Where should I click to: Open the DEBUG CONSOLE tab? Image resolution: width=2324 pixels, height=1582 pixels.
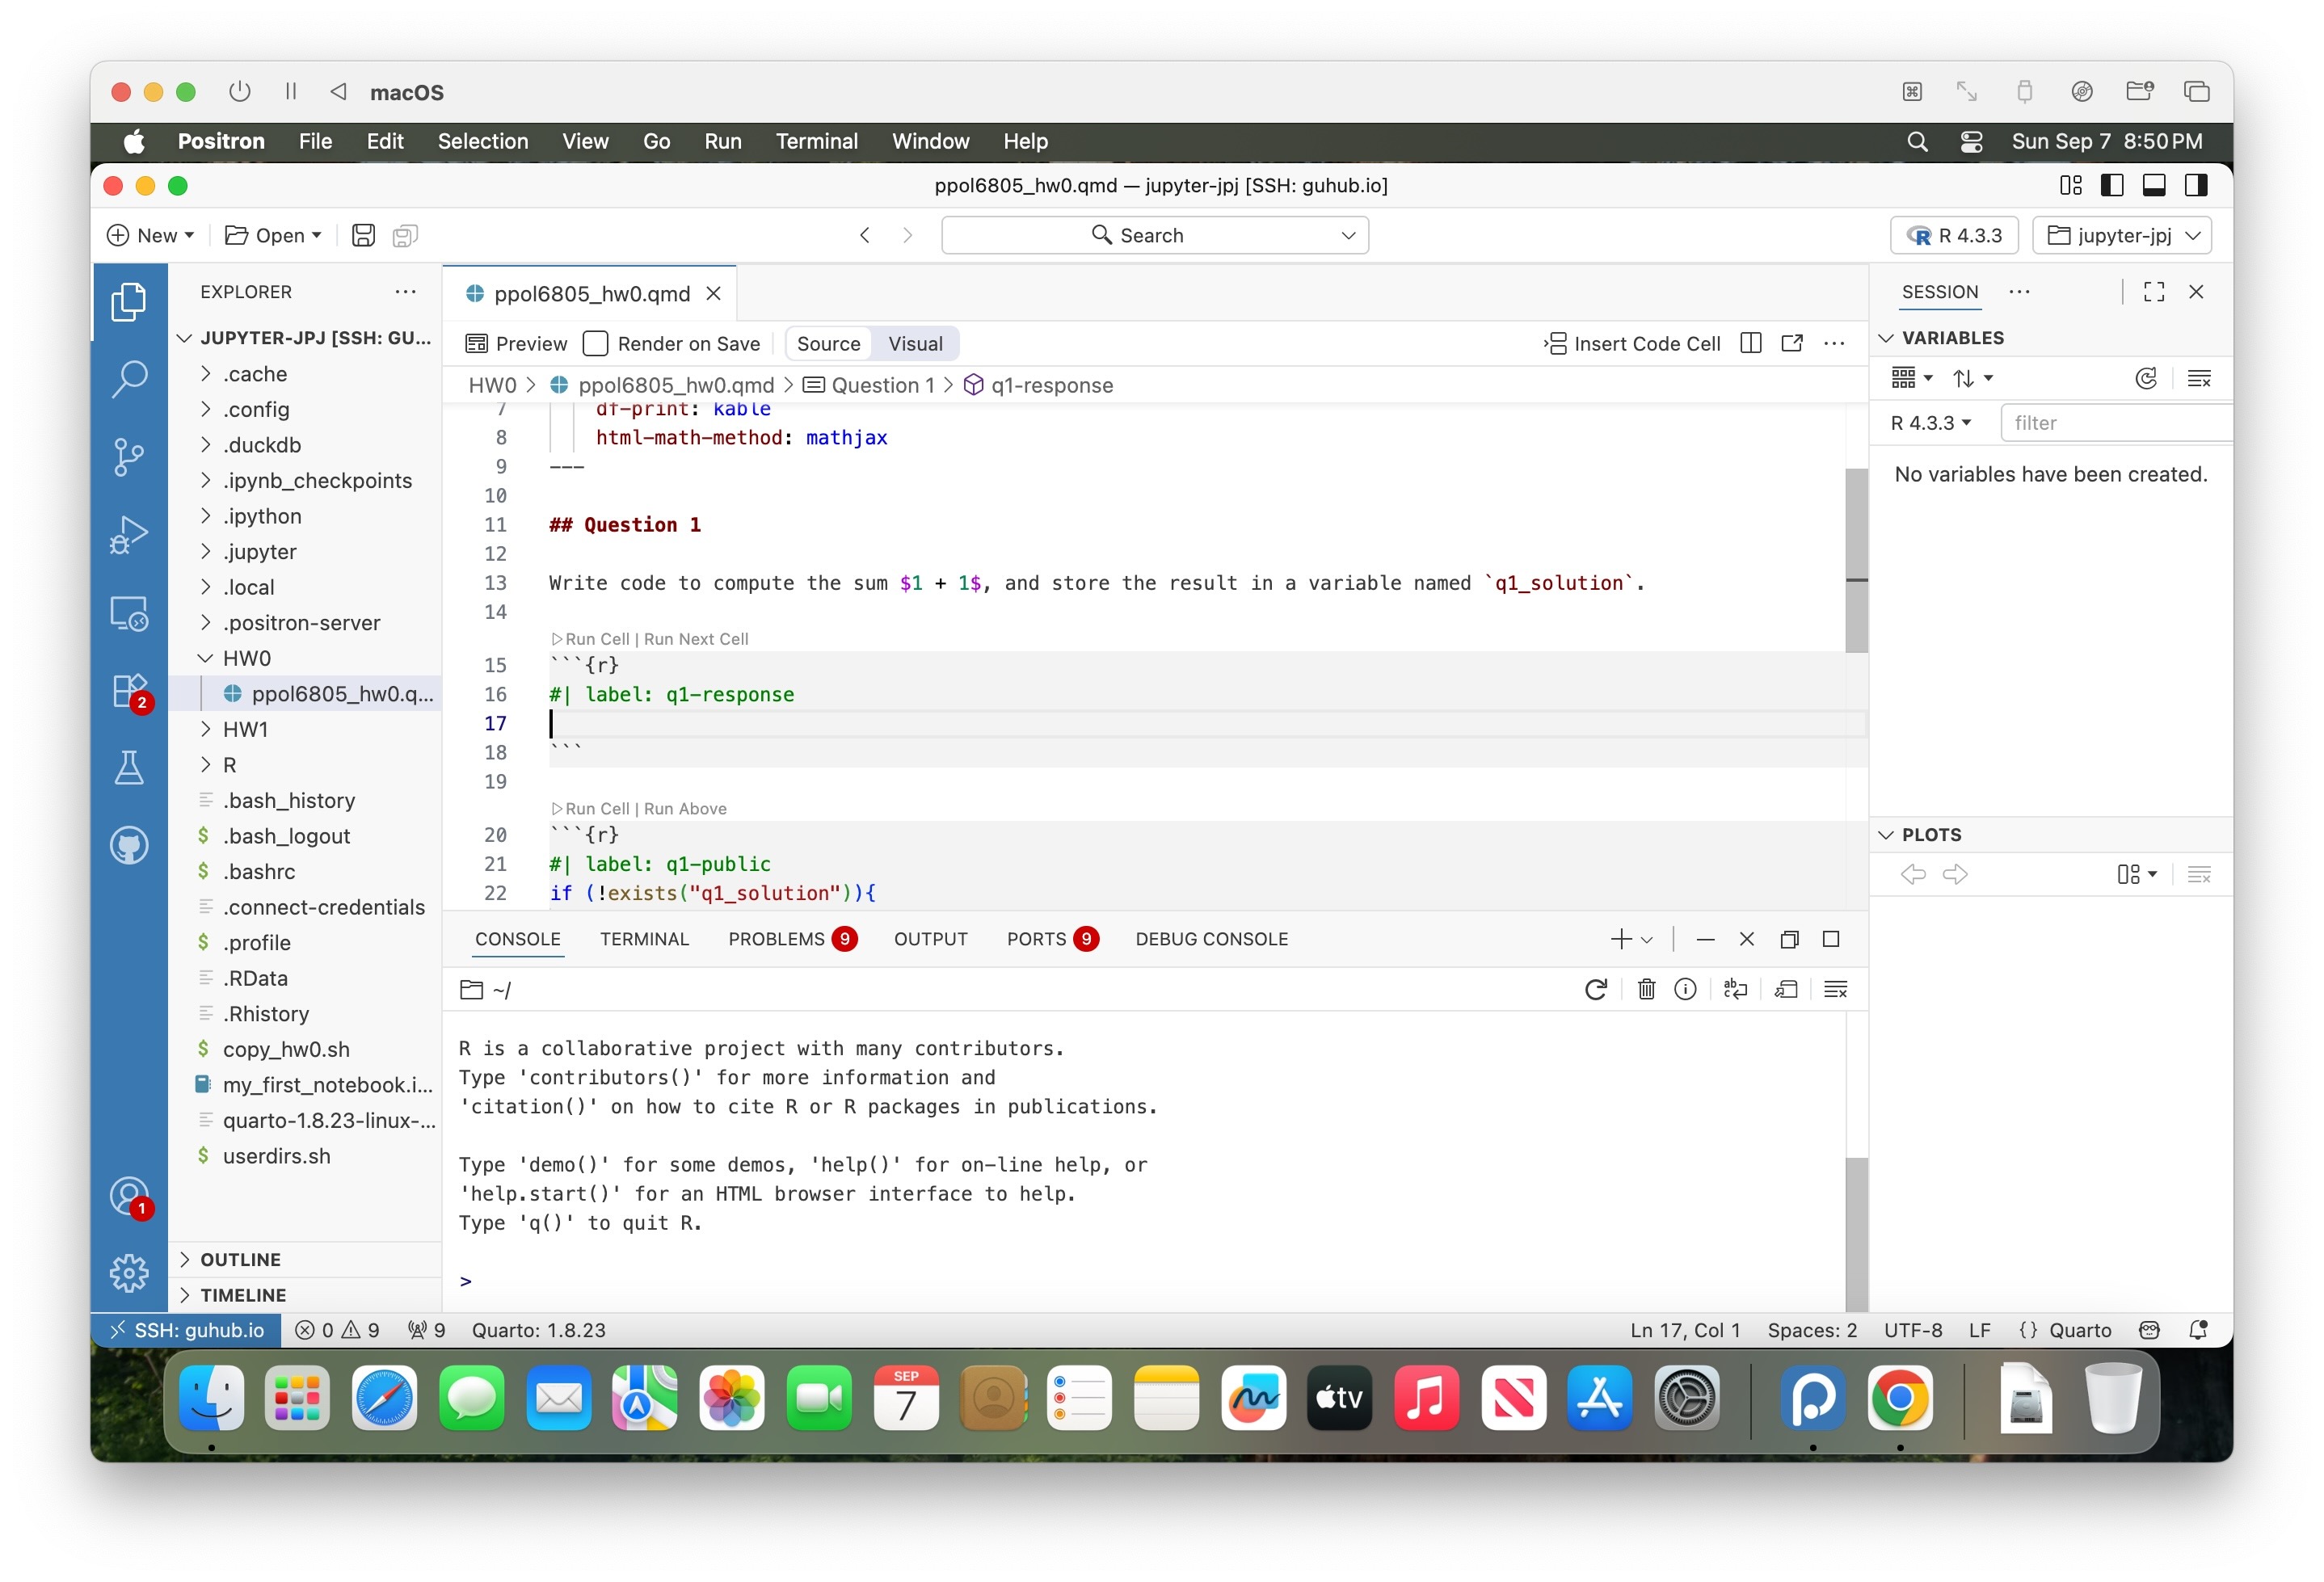pyautogui.click(x=1211, y=938)
